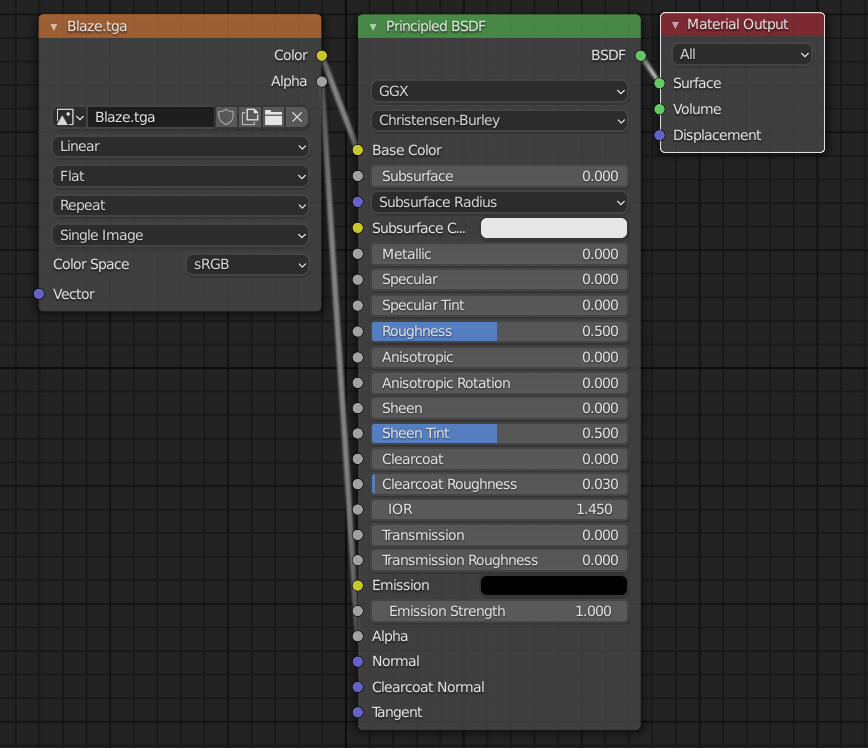Open the Single Image source dropdown
Screen dimensions: 868x748
click(181, 235)
